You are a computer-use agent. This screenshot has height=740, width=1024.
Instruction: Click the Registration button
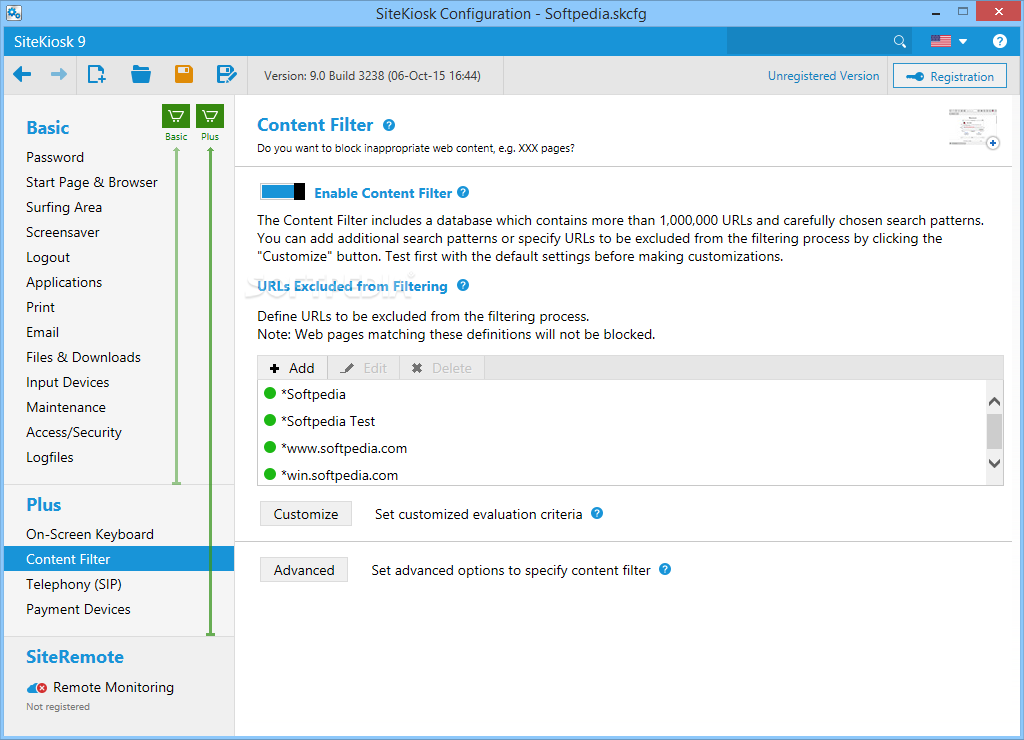pyautogui.click(x=950, y=76)
